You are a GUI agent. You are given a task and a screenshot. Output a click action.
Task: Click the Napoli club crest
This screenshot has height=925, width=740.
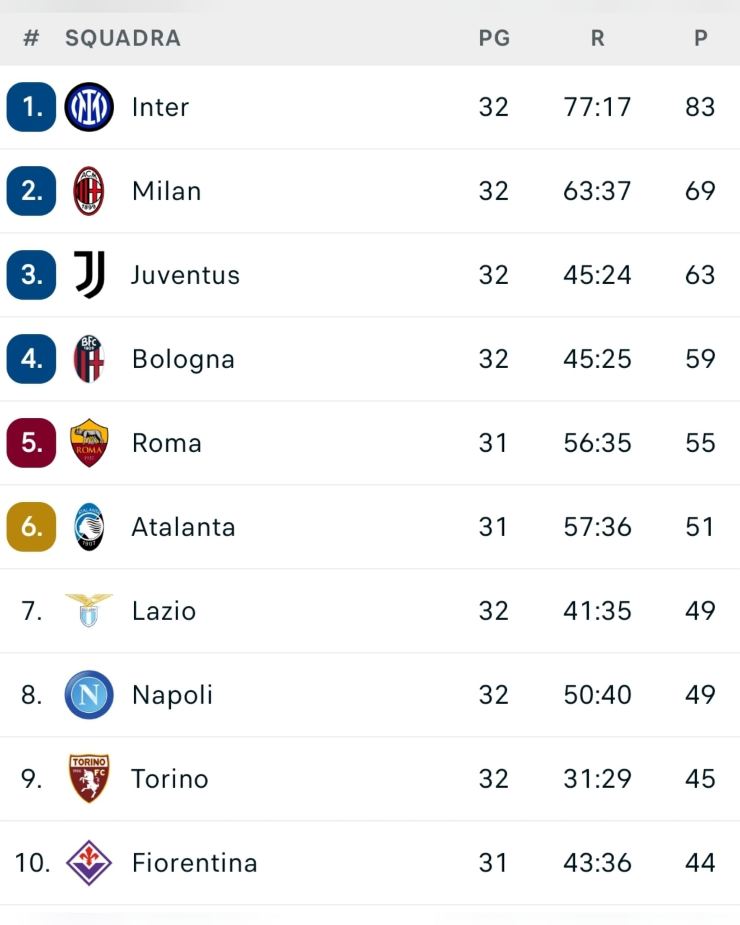click(x=88, y=695)
